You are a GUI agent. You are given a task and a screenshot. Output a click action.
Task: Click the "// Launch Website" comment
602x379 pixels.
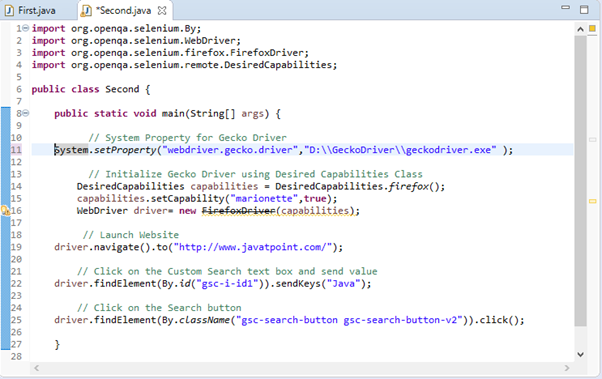(131, 235)
